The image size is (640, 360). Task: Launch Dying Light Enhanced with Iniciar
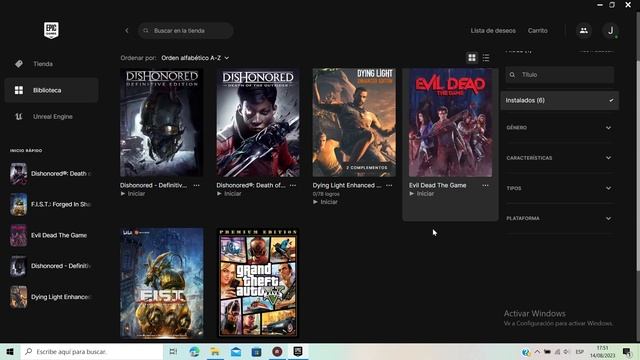click(x=326, y=202)
